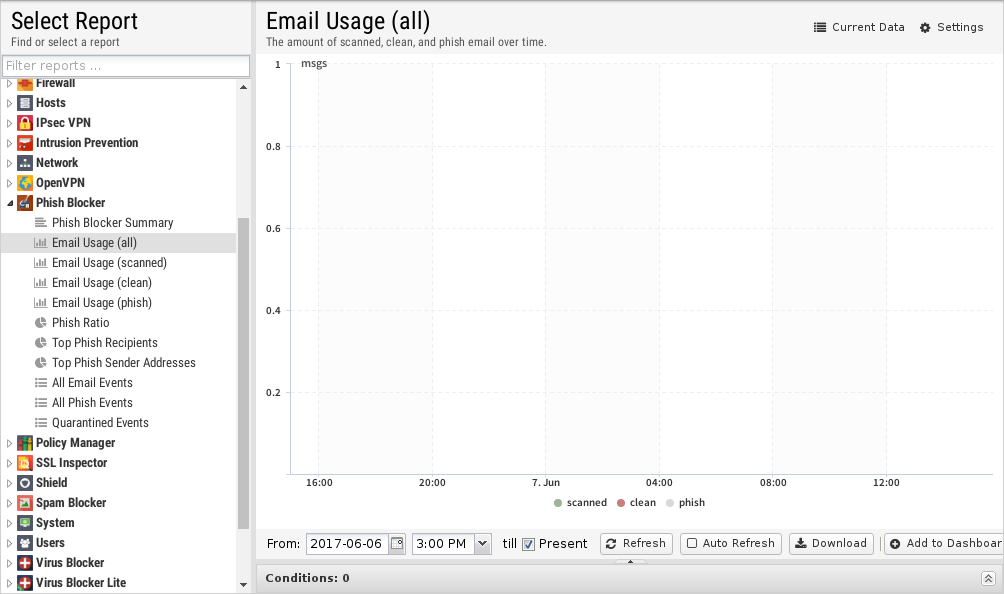
Task: Click the Refresh button
Action: point(636,544)
